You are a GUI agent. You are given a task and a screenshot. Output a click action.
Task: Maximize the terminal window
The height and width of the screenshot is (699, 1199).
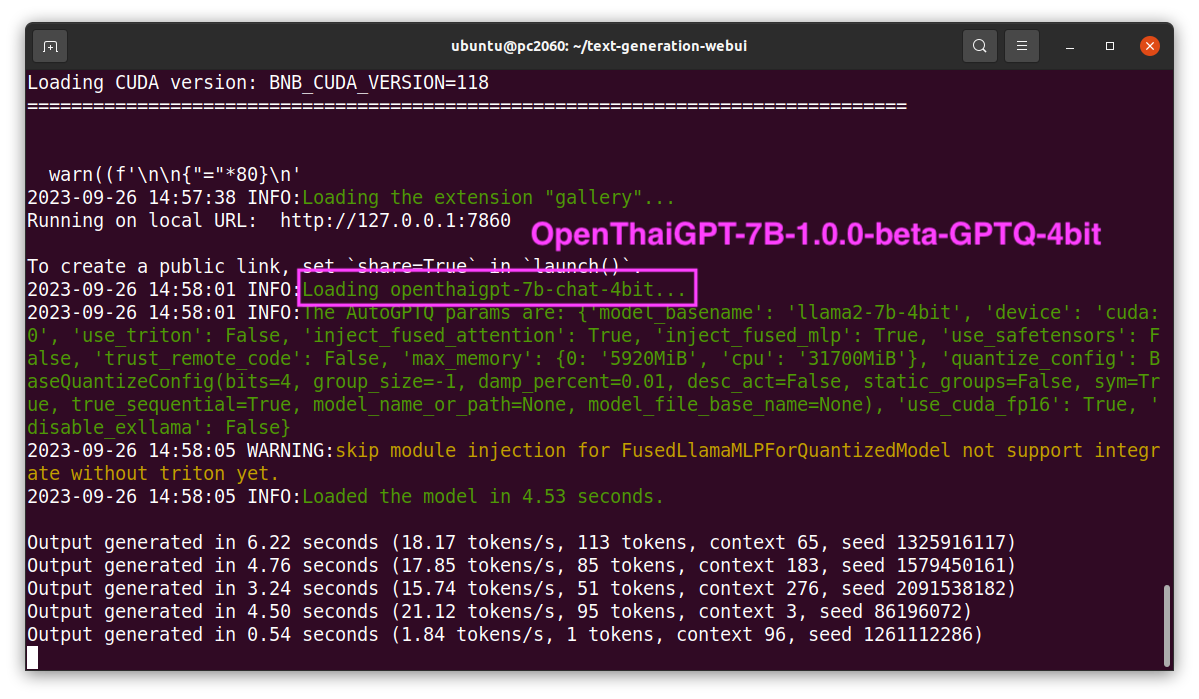pos(1110,47)
